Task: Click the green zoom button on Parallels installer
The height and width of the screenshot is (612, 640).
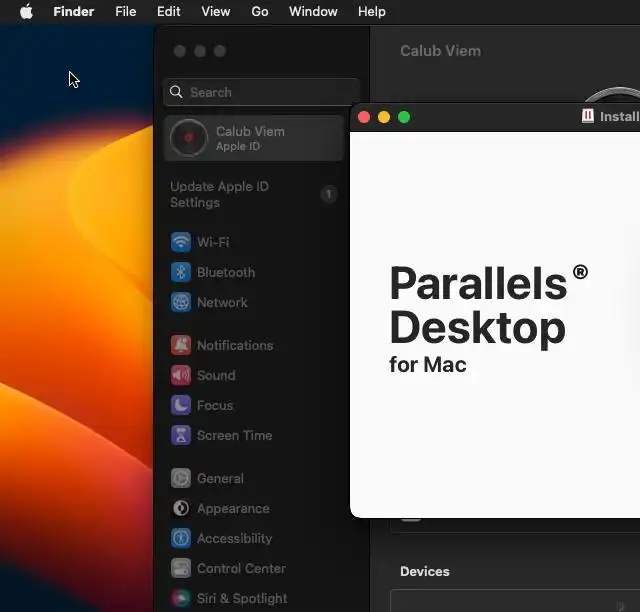Action: (x=404, y=117)
